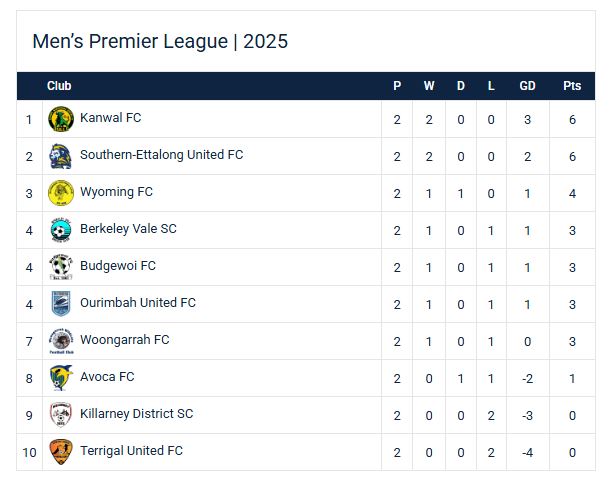The image size is (610, 486).
Task: Click the Budgewoi FC soccer ball logo
Action: point(61,267)
